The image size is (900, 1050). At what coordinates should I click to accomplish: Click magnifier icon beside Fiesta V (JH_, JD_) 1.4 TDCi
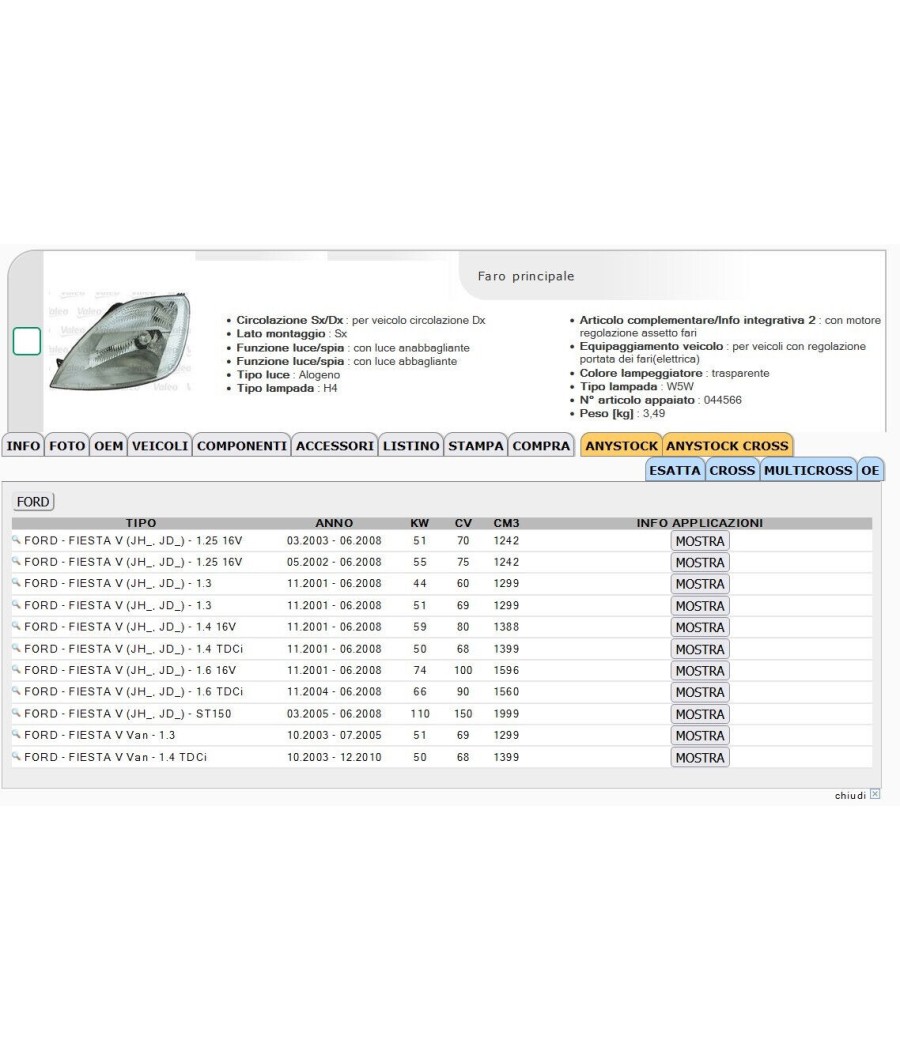coord(17,648)
